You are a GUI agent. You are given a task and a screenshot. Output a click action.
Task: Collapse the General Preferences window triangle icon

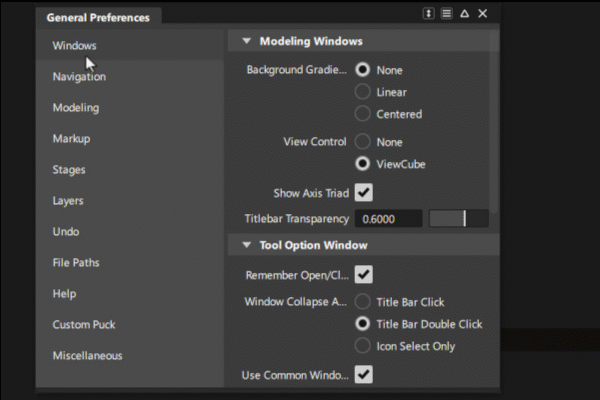tap(464, 14)
